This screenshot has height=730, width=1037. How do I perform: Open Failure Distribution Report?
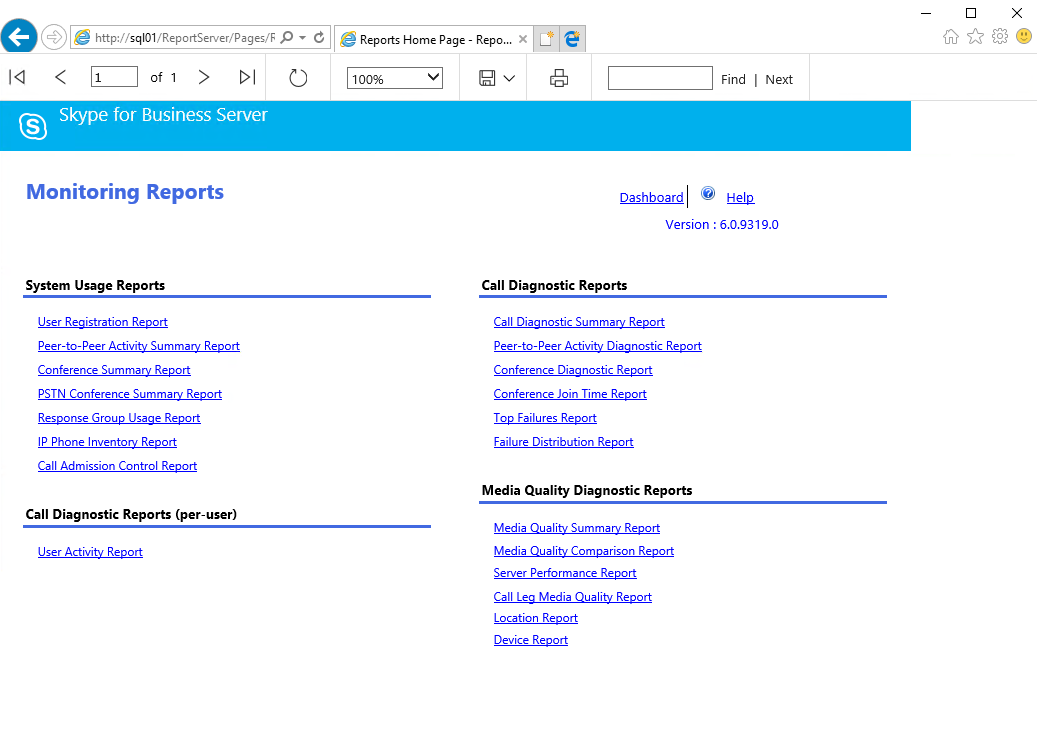pyautogui.click(x=563, y=442)
